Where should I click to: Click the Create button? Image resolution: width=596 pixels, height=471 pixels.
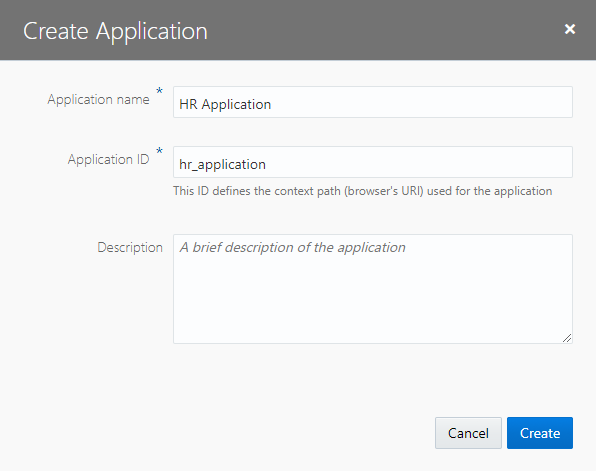pyautogui.click(x=540, y=433)
